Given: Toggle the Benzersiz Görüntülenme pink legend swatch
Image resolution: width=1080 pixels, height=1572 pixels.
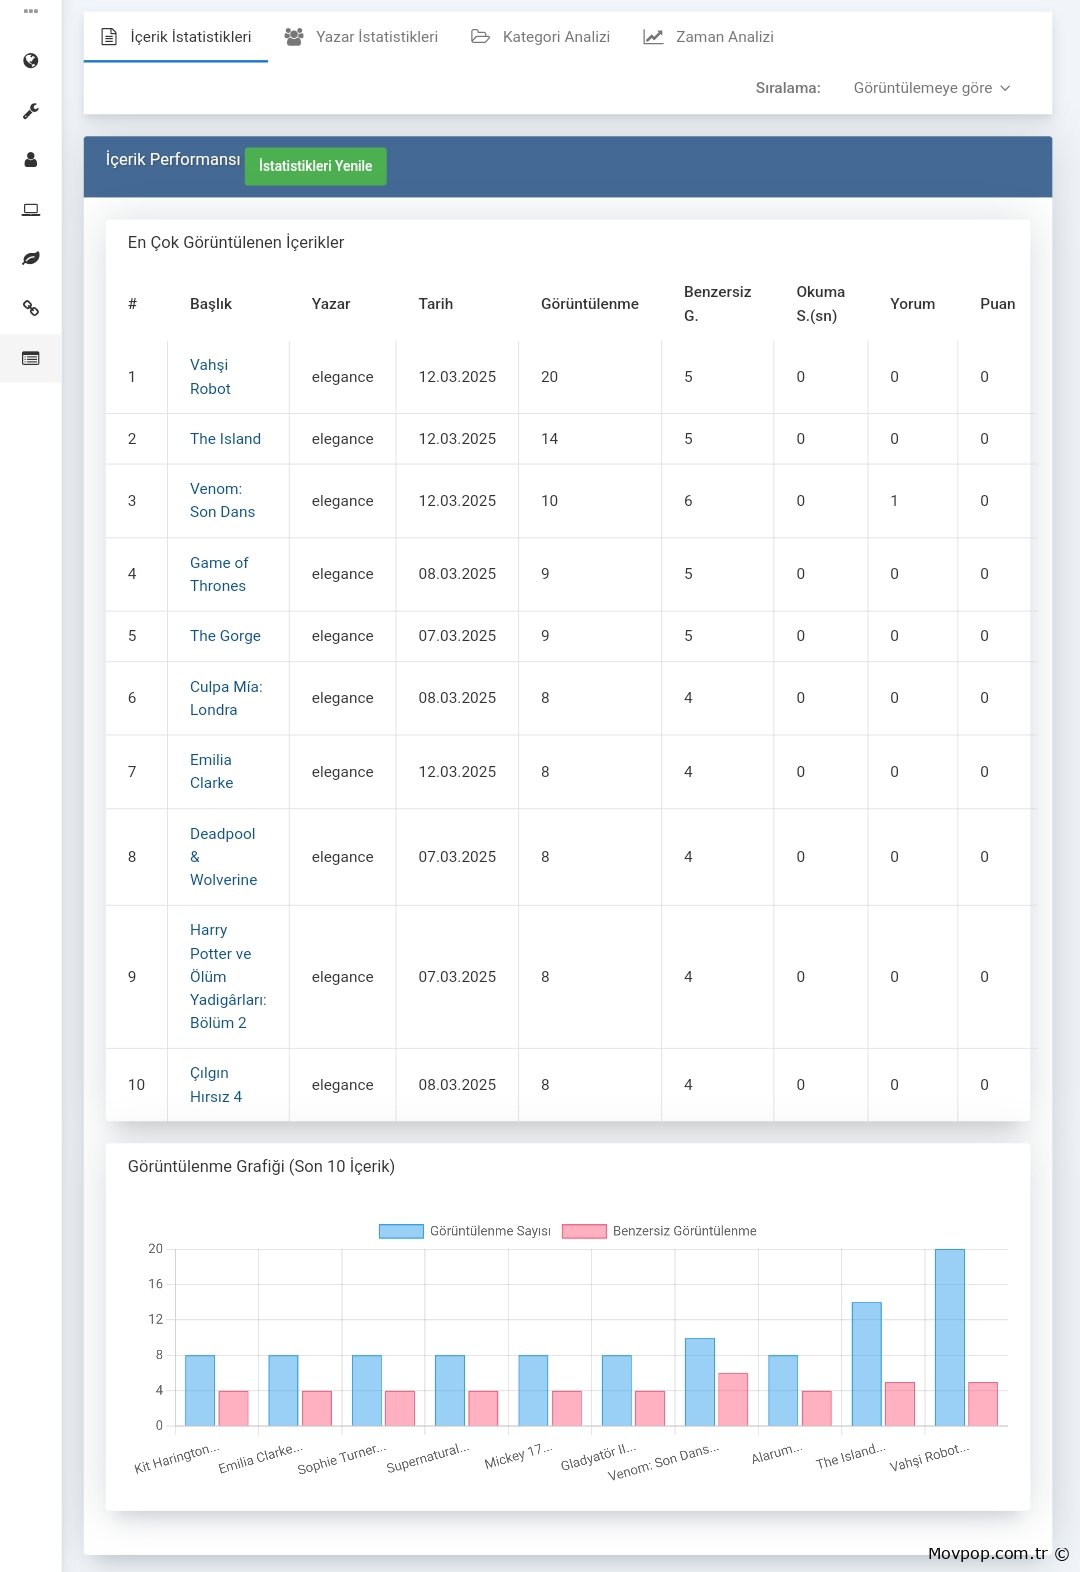Looking at the screenshot, I should pyautogui.click(x=584, y=1231).
